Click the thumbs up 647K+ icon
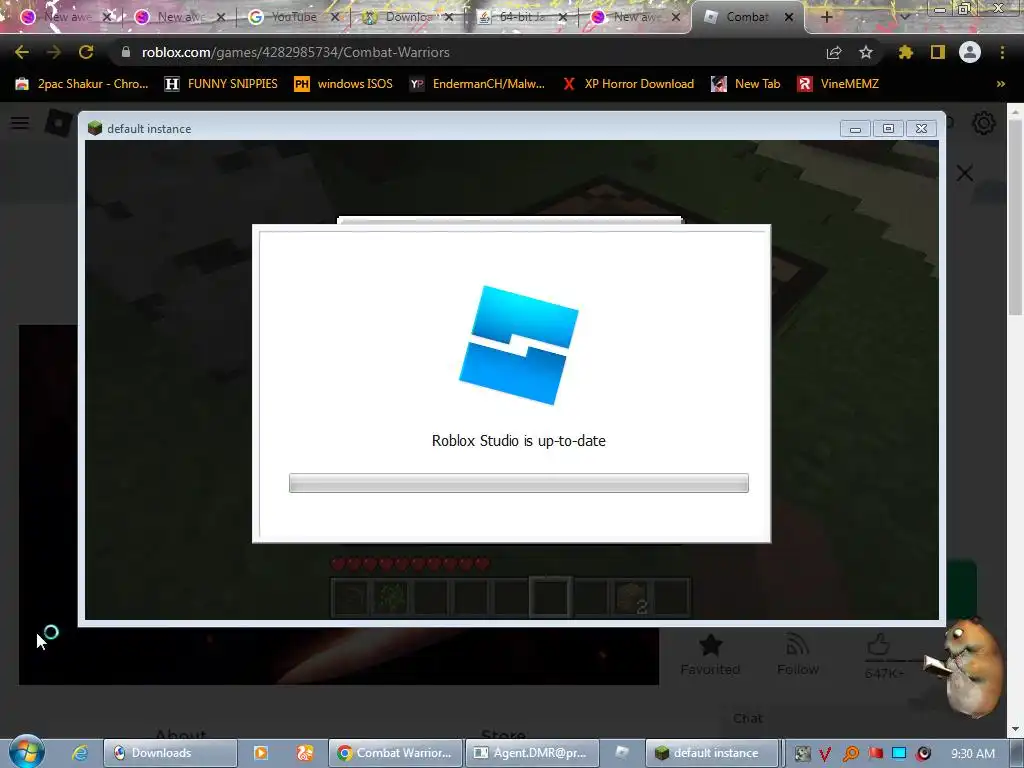 [x=880, y=645]
